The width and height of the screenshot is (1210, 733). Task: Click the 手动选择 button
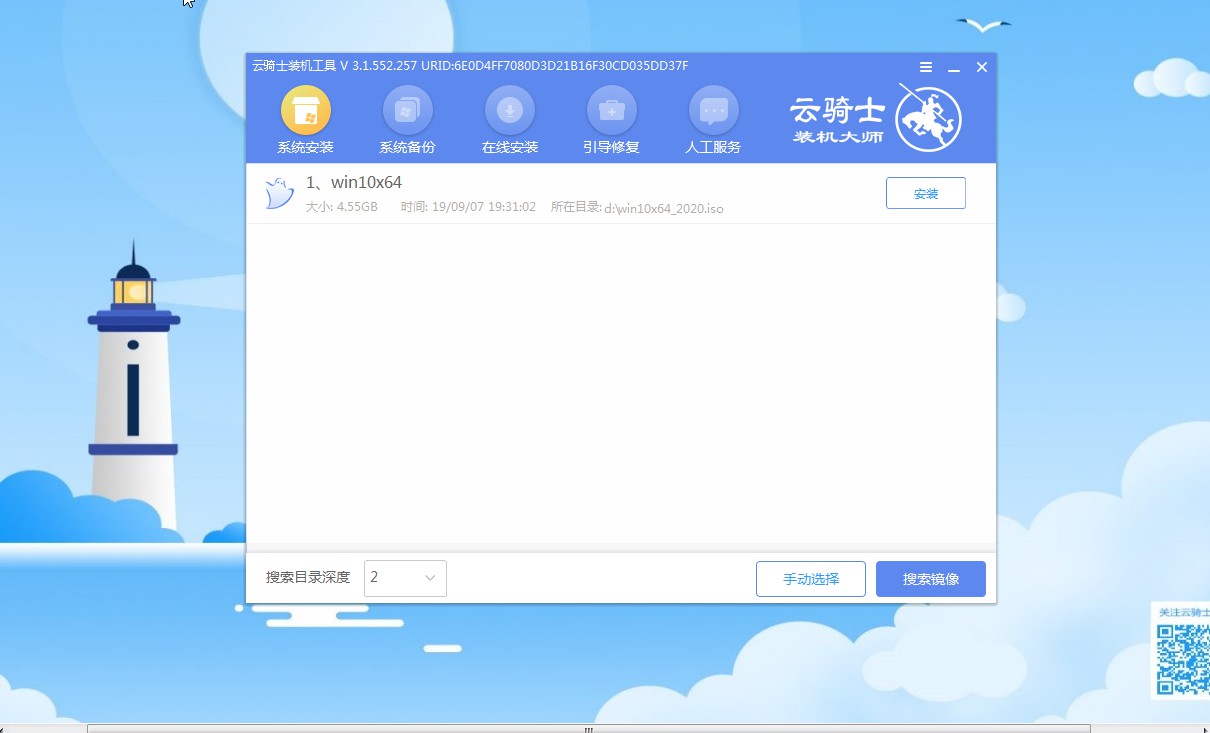click(810, 578)
